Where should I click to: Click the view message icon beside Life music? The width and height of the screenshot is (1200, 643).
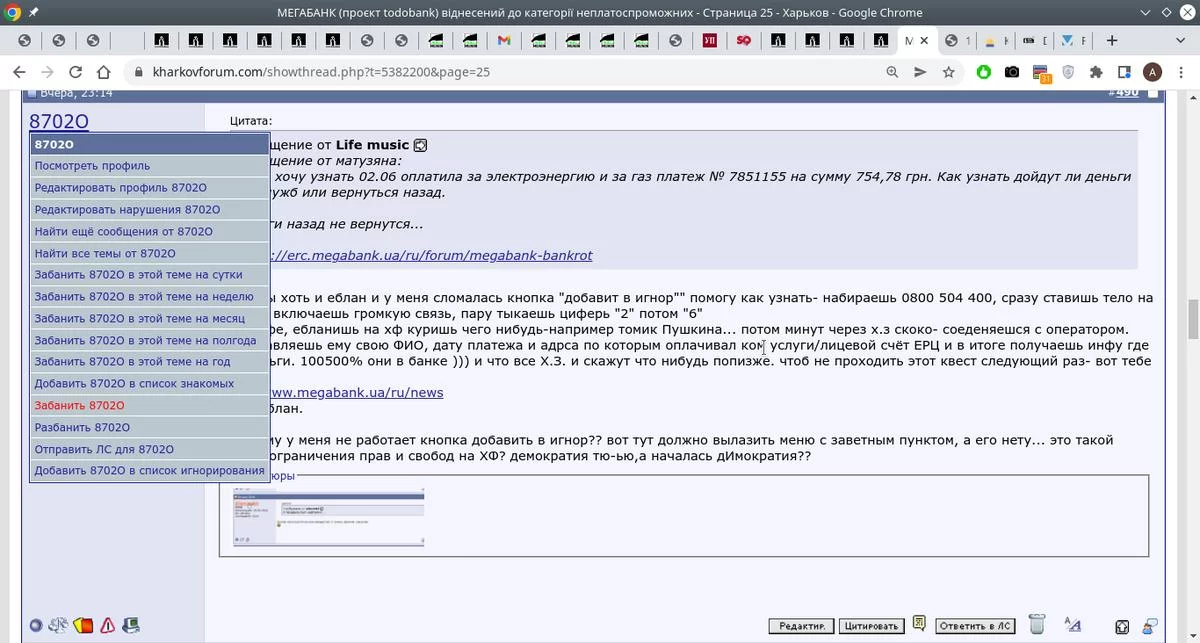[x=420, y=146]
